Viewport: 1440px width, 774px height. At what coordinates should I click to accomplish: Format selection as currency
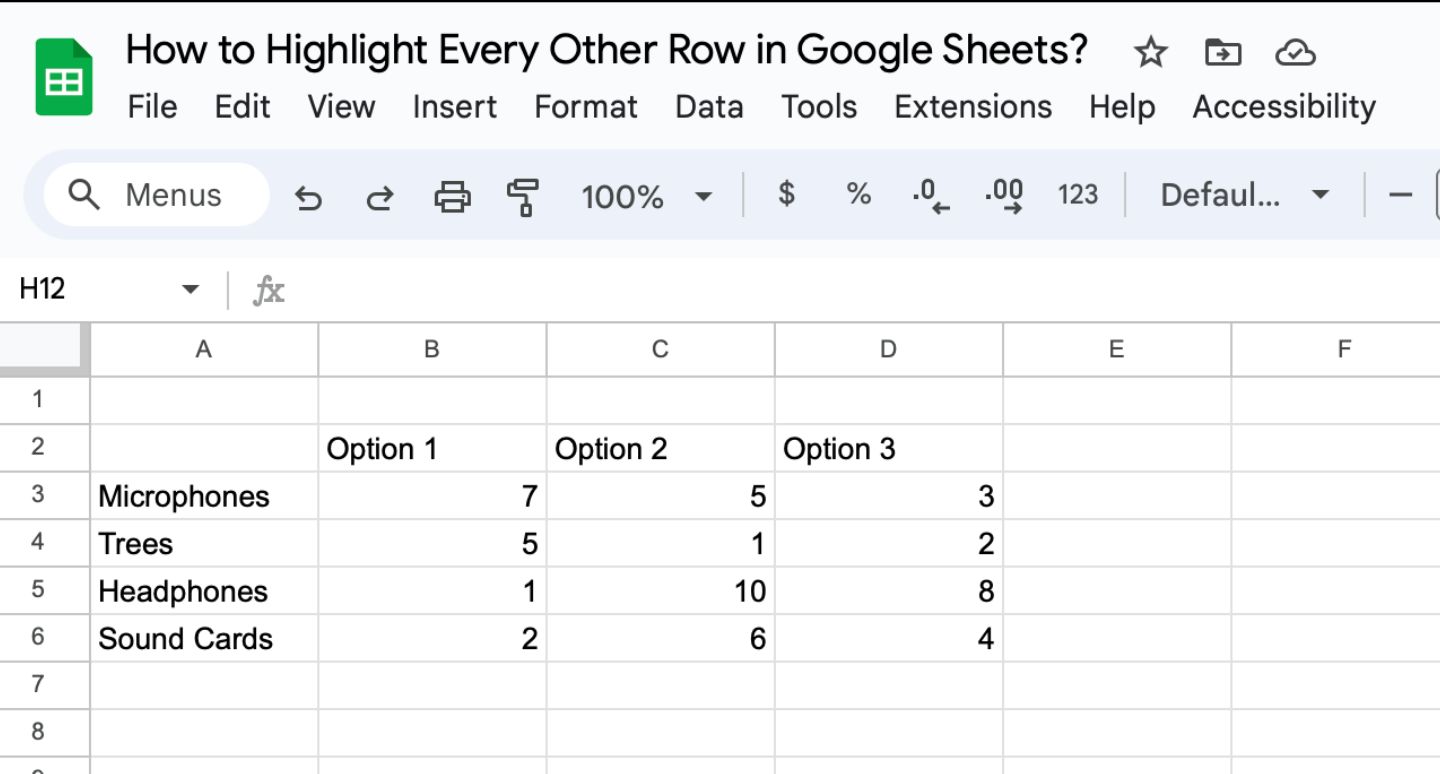point(787,196)
